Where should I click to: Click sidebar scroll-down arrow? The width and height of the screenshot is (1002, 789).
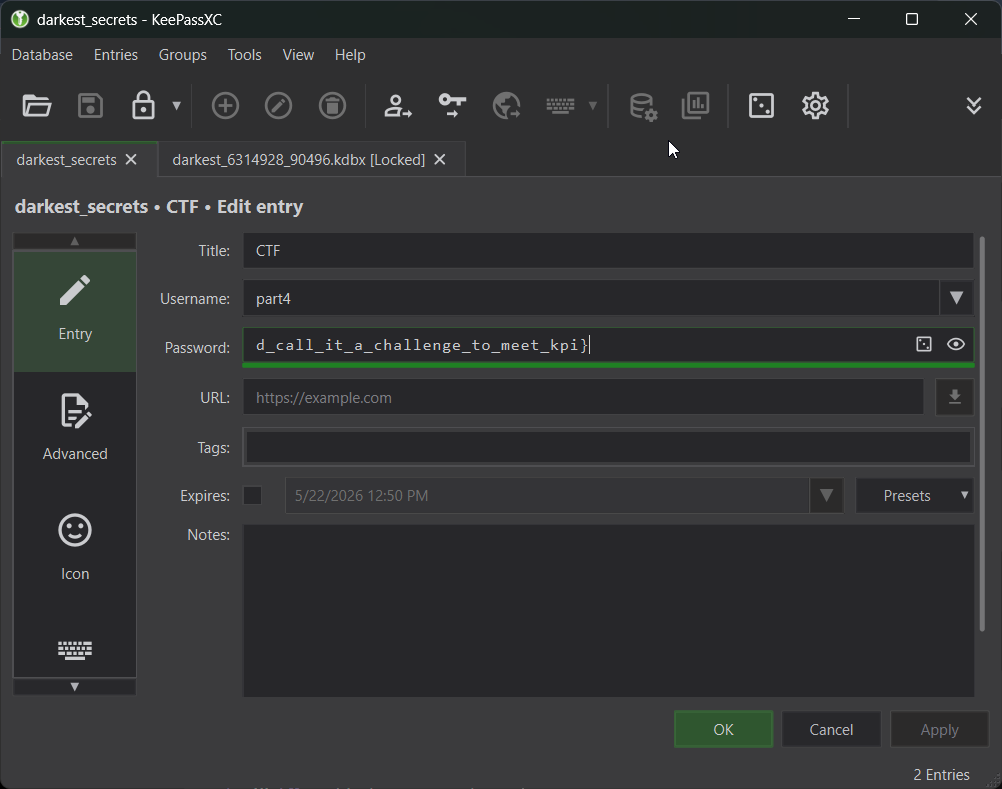tap(75, 687)
